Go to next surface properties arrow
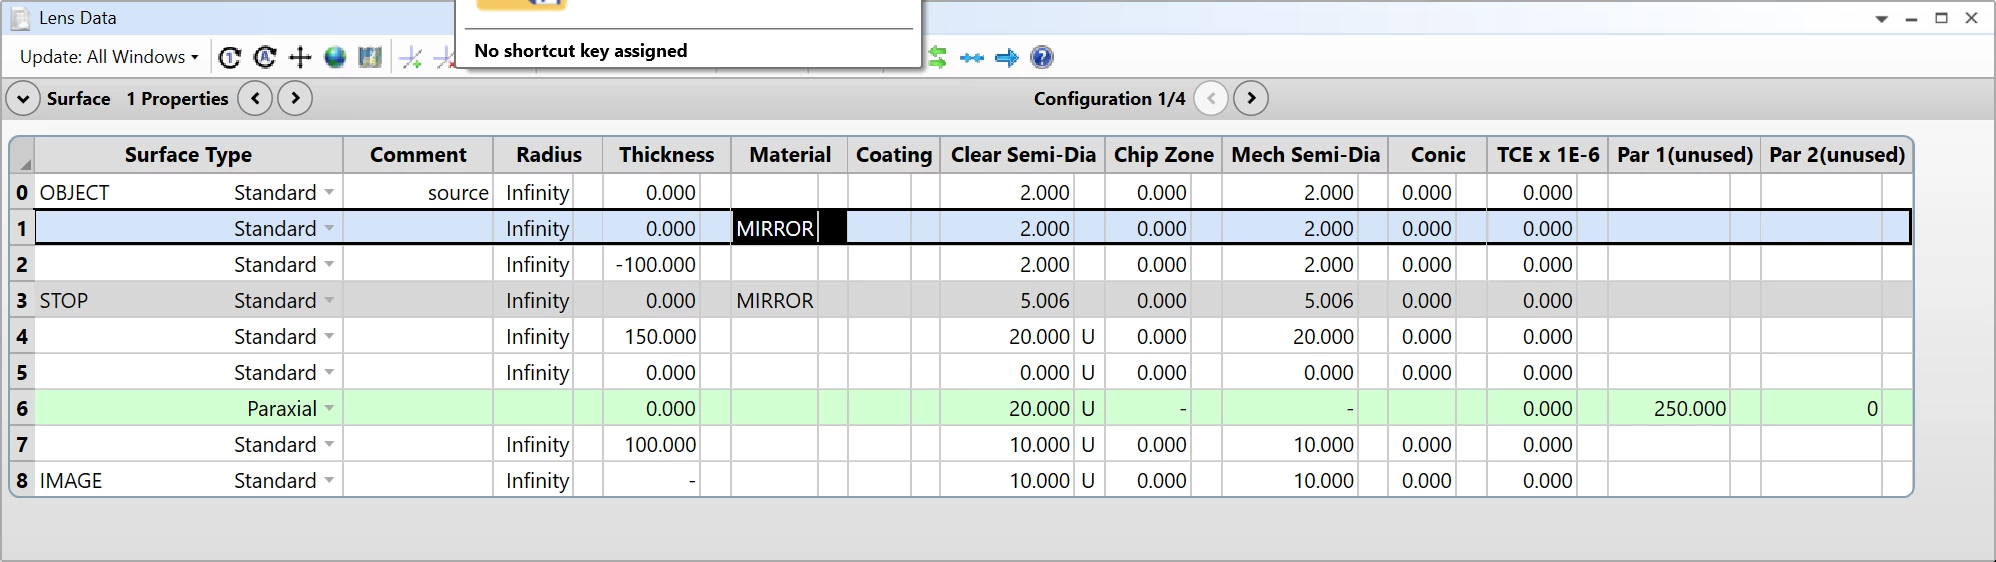1996x562 pixels. point(295,98)
